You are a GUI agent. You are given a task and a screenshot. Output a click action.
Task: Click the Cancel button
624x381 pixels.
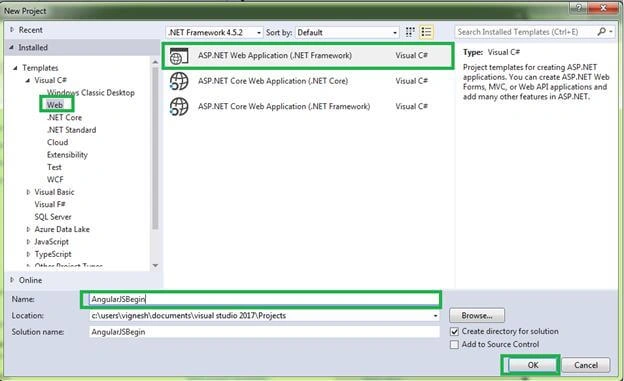point(586,365)
